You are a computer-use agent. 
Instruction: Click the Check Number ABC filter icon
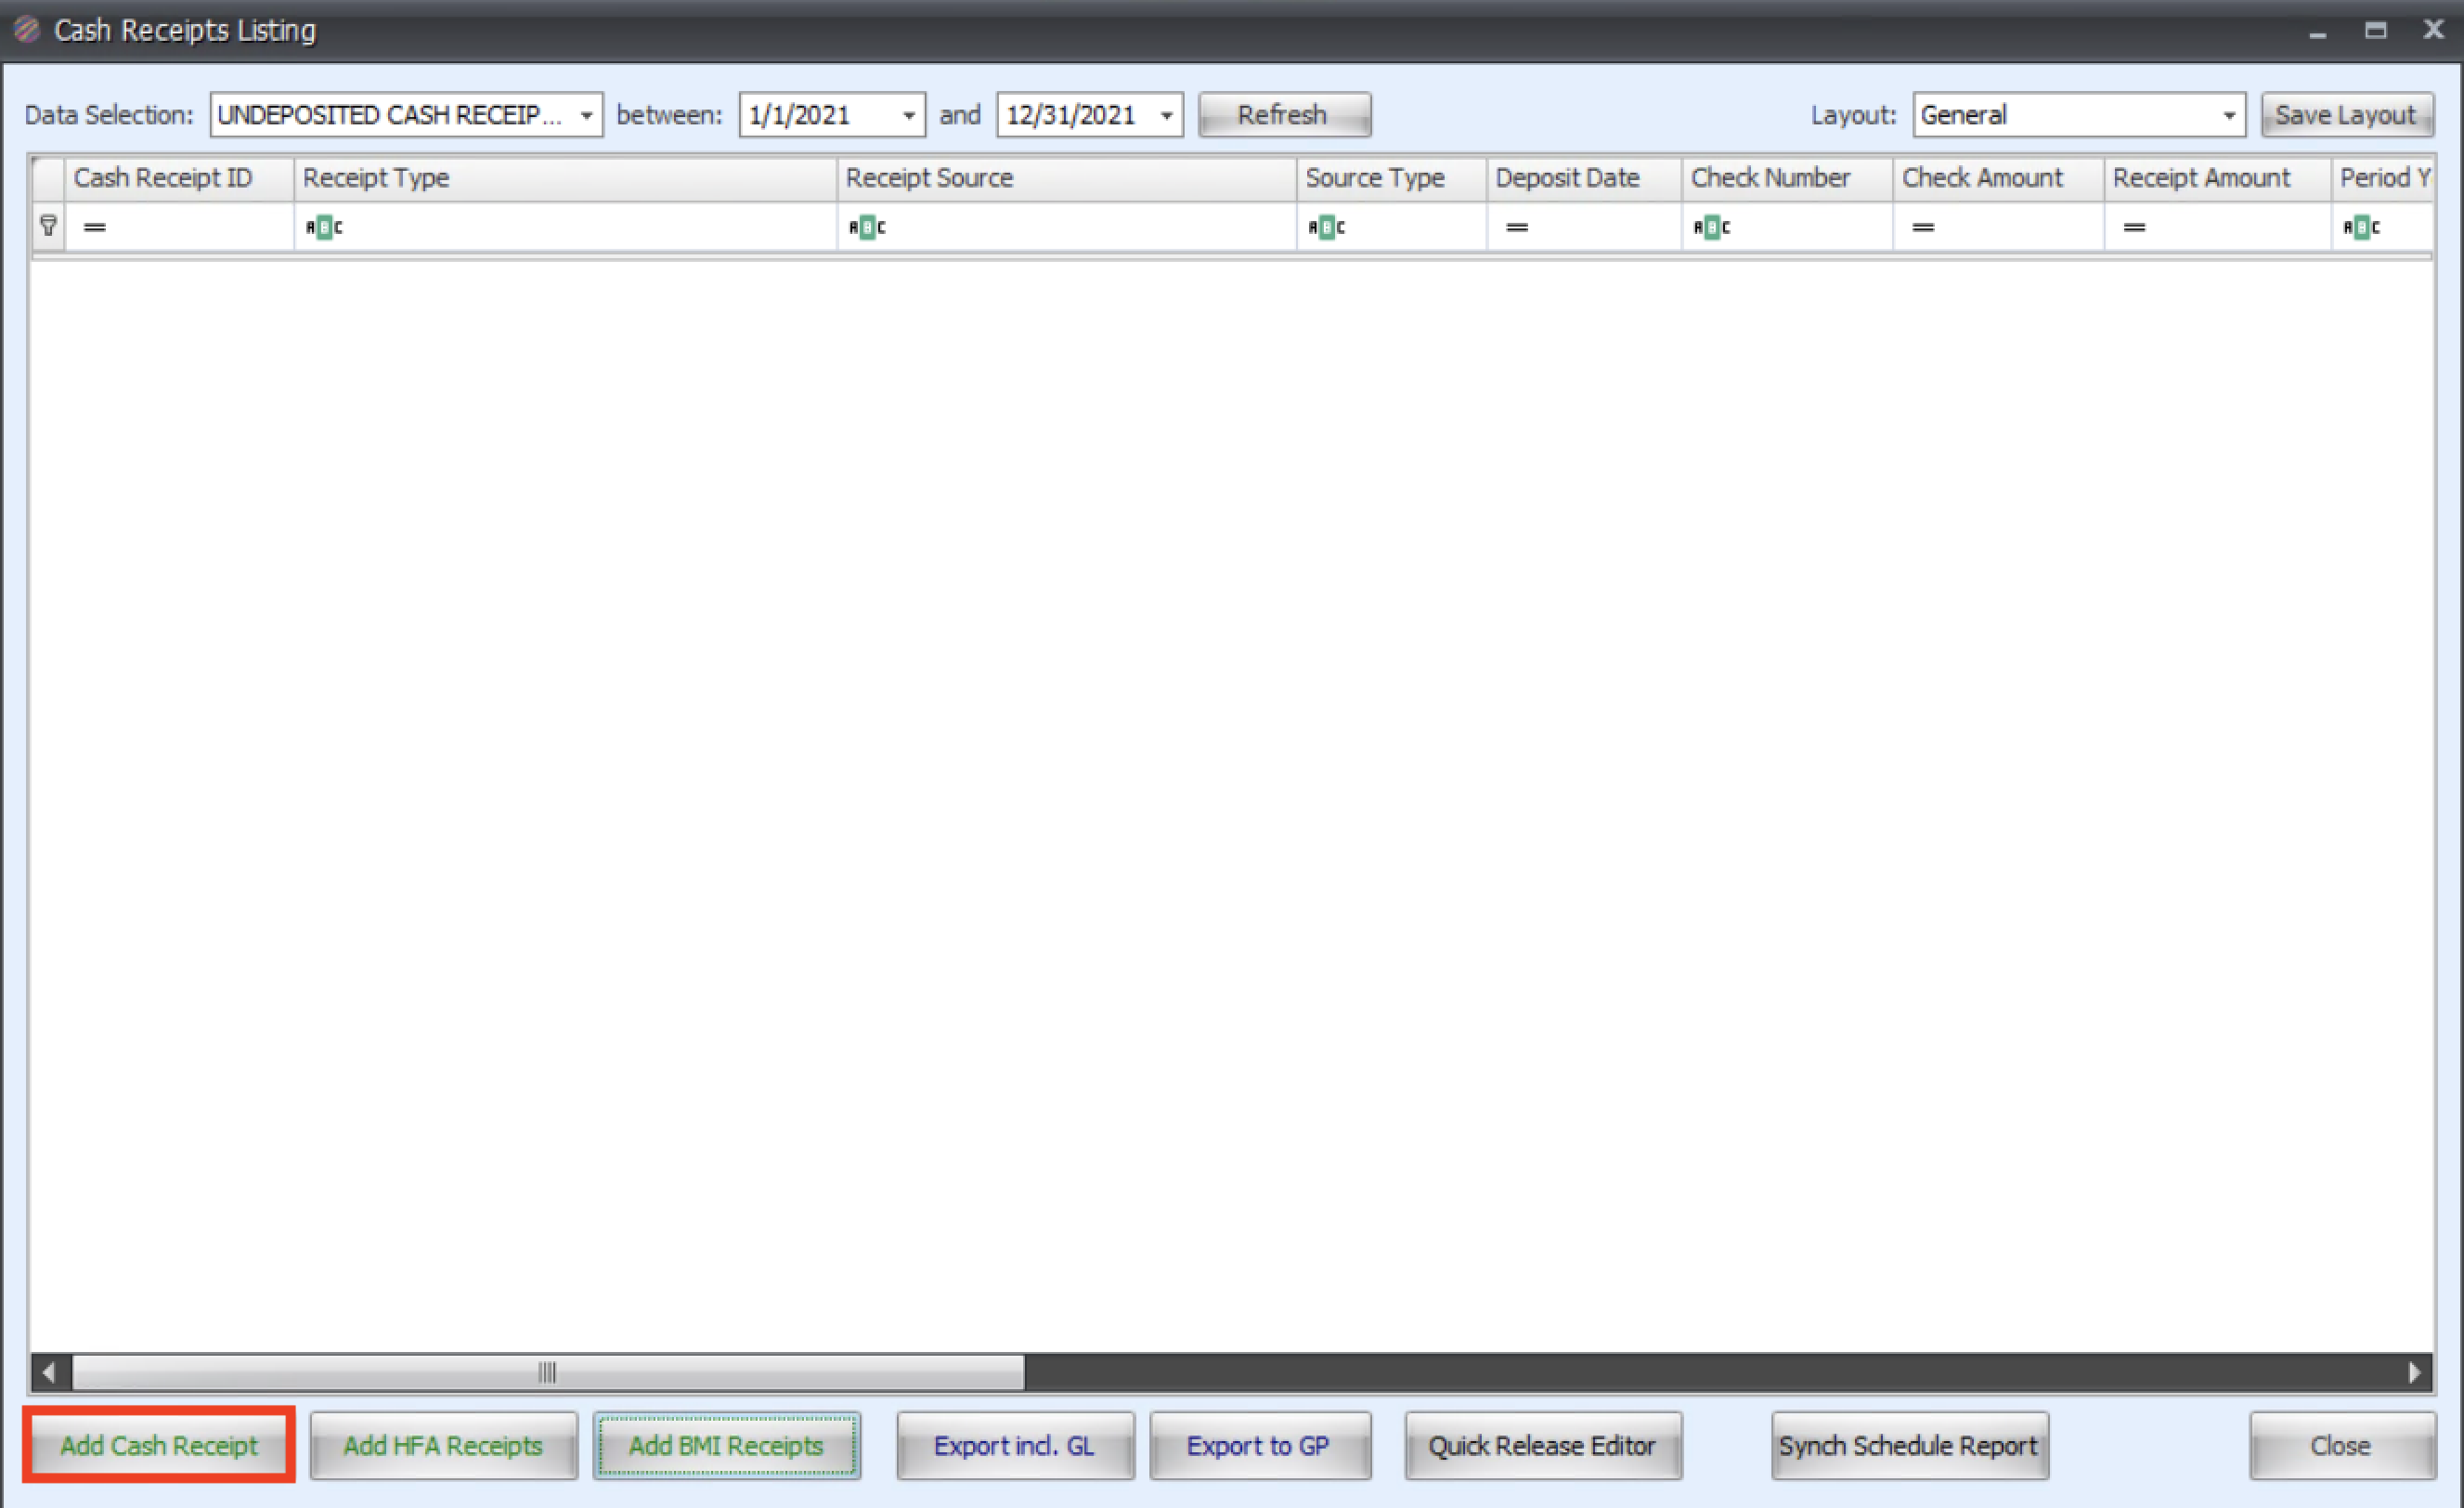(x=1712, y=228)
